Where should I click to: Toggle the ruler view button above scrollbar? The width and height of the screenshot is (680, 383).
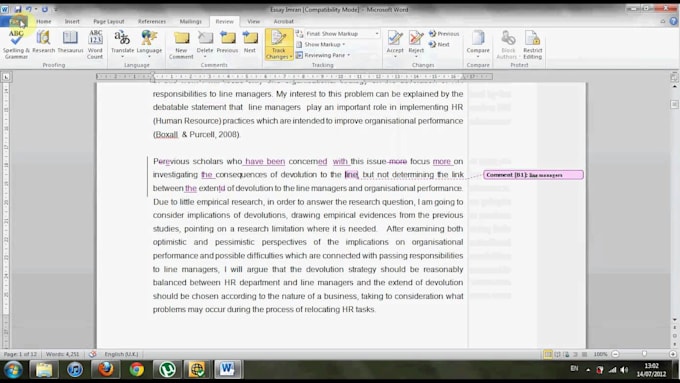point(674,77)
